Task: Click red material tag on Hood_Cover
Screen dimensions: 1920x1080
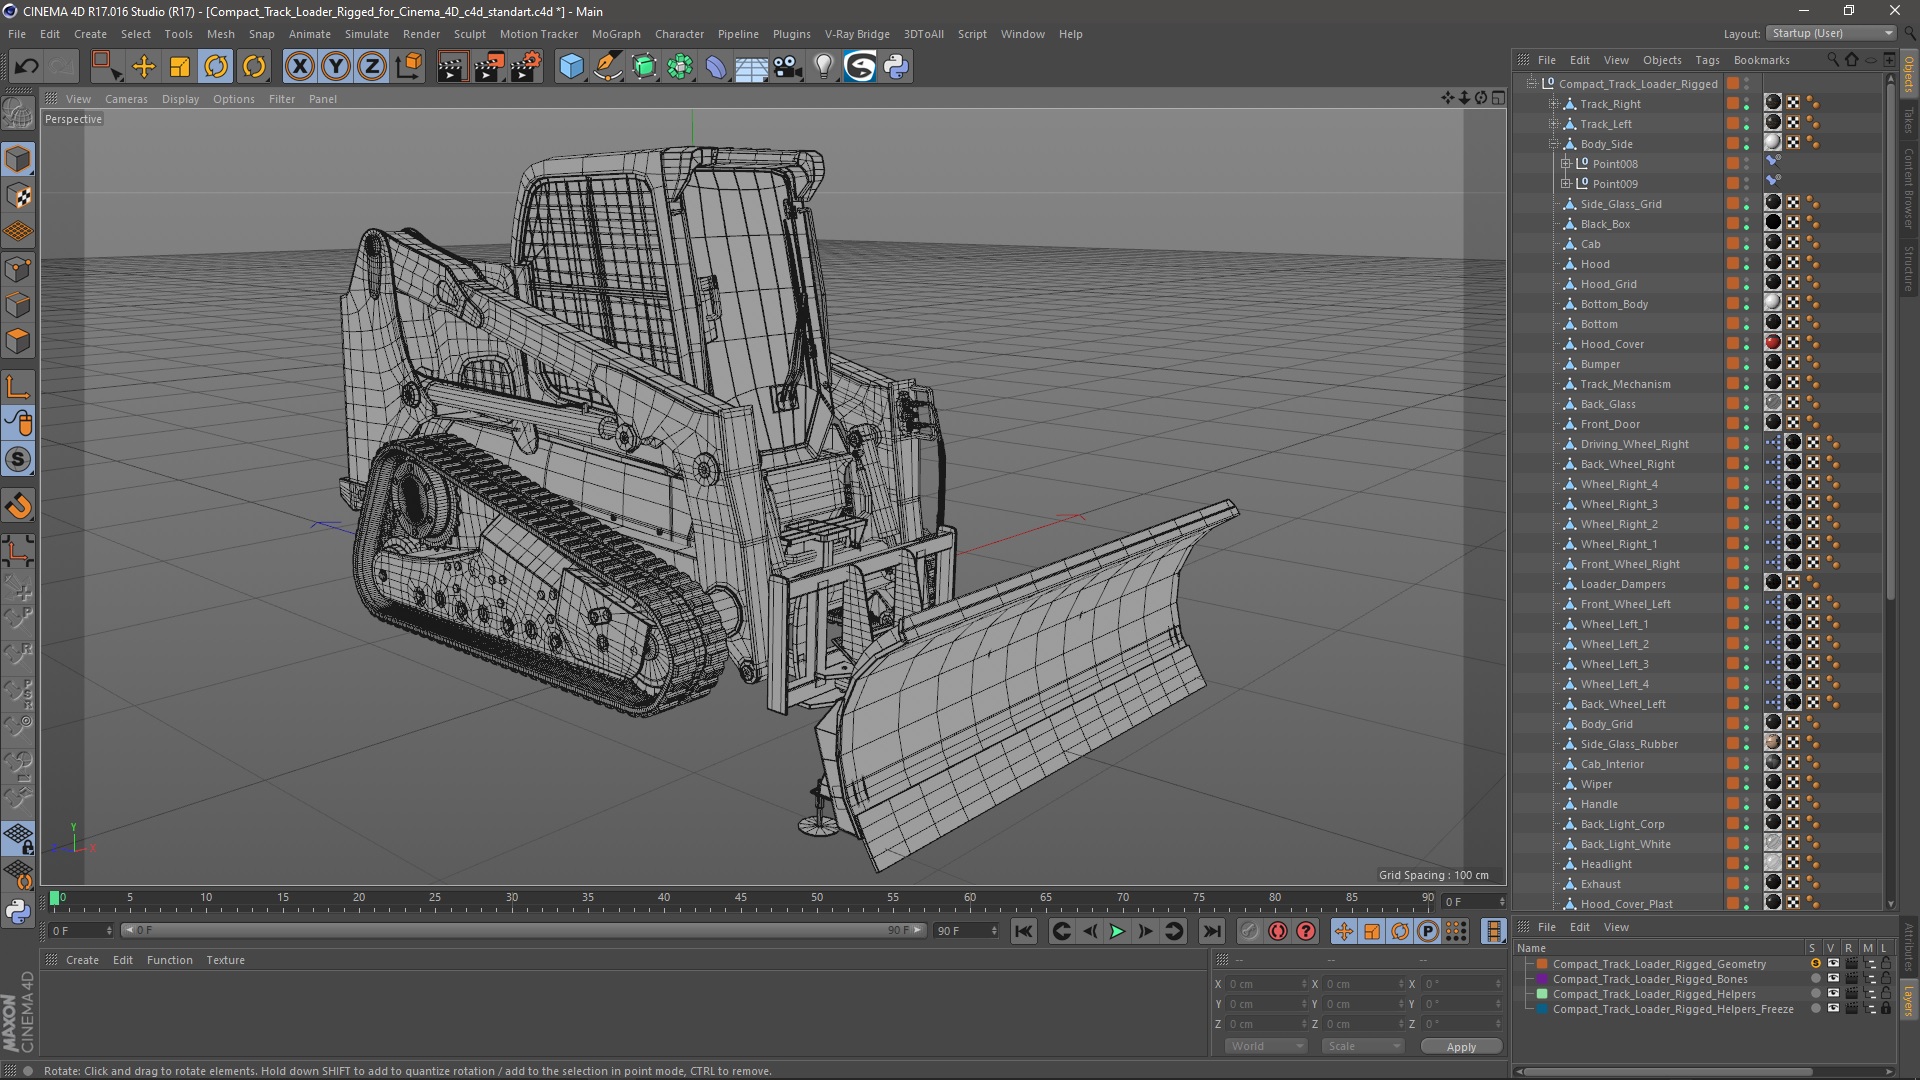Action: pyautogui.click(x=1773, y=343)
